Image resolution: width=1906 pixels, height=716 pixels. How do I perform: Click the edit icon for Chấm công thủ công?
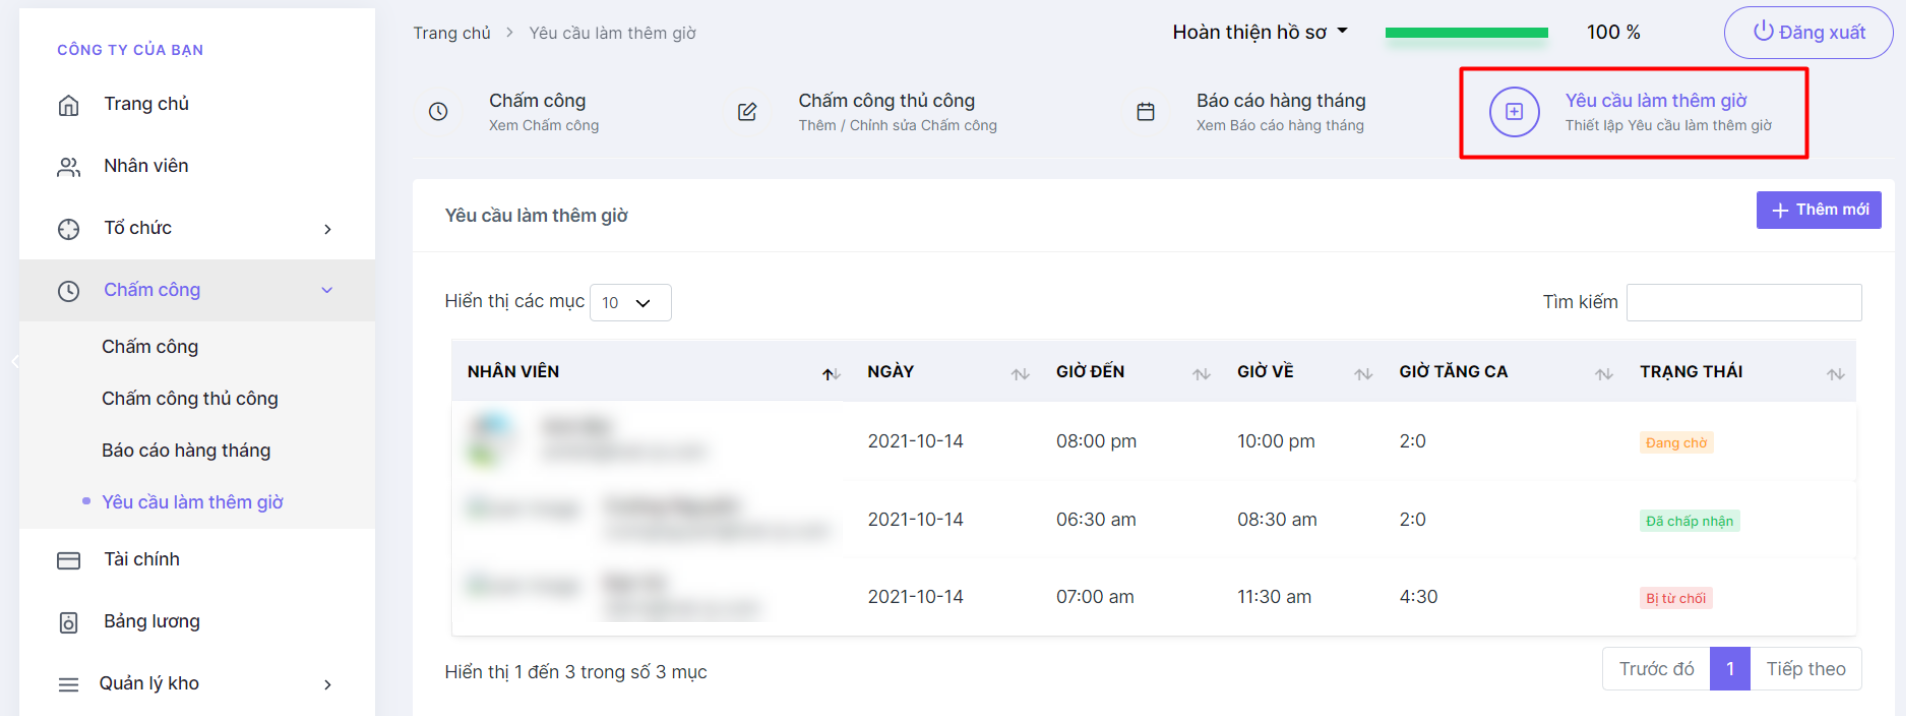[747, 111]
